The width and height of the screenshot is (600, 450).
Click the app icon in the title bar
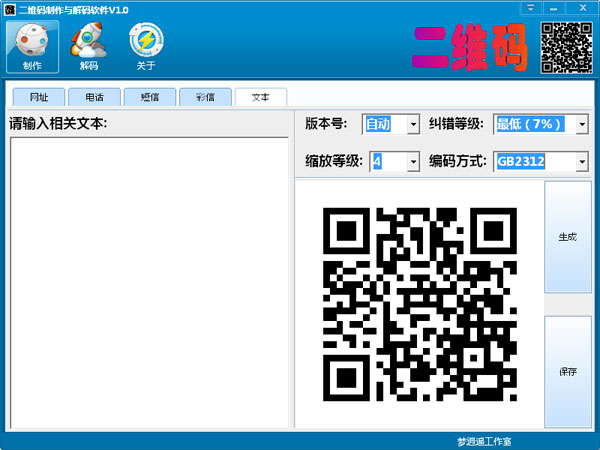tap(9, 10)
